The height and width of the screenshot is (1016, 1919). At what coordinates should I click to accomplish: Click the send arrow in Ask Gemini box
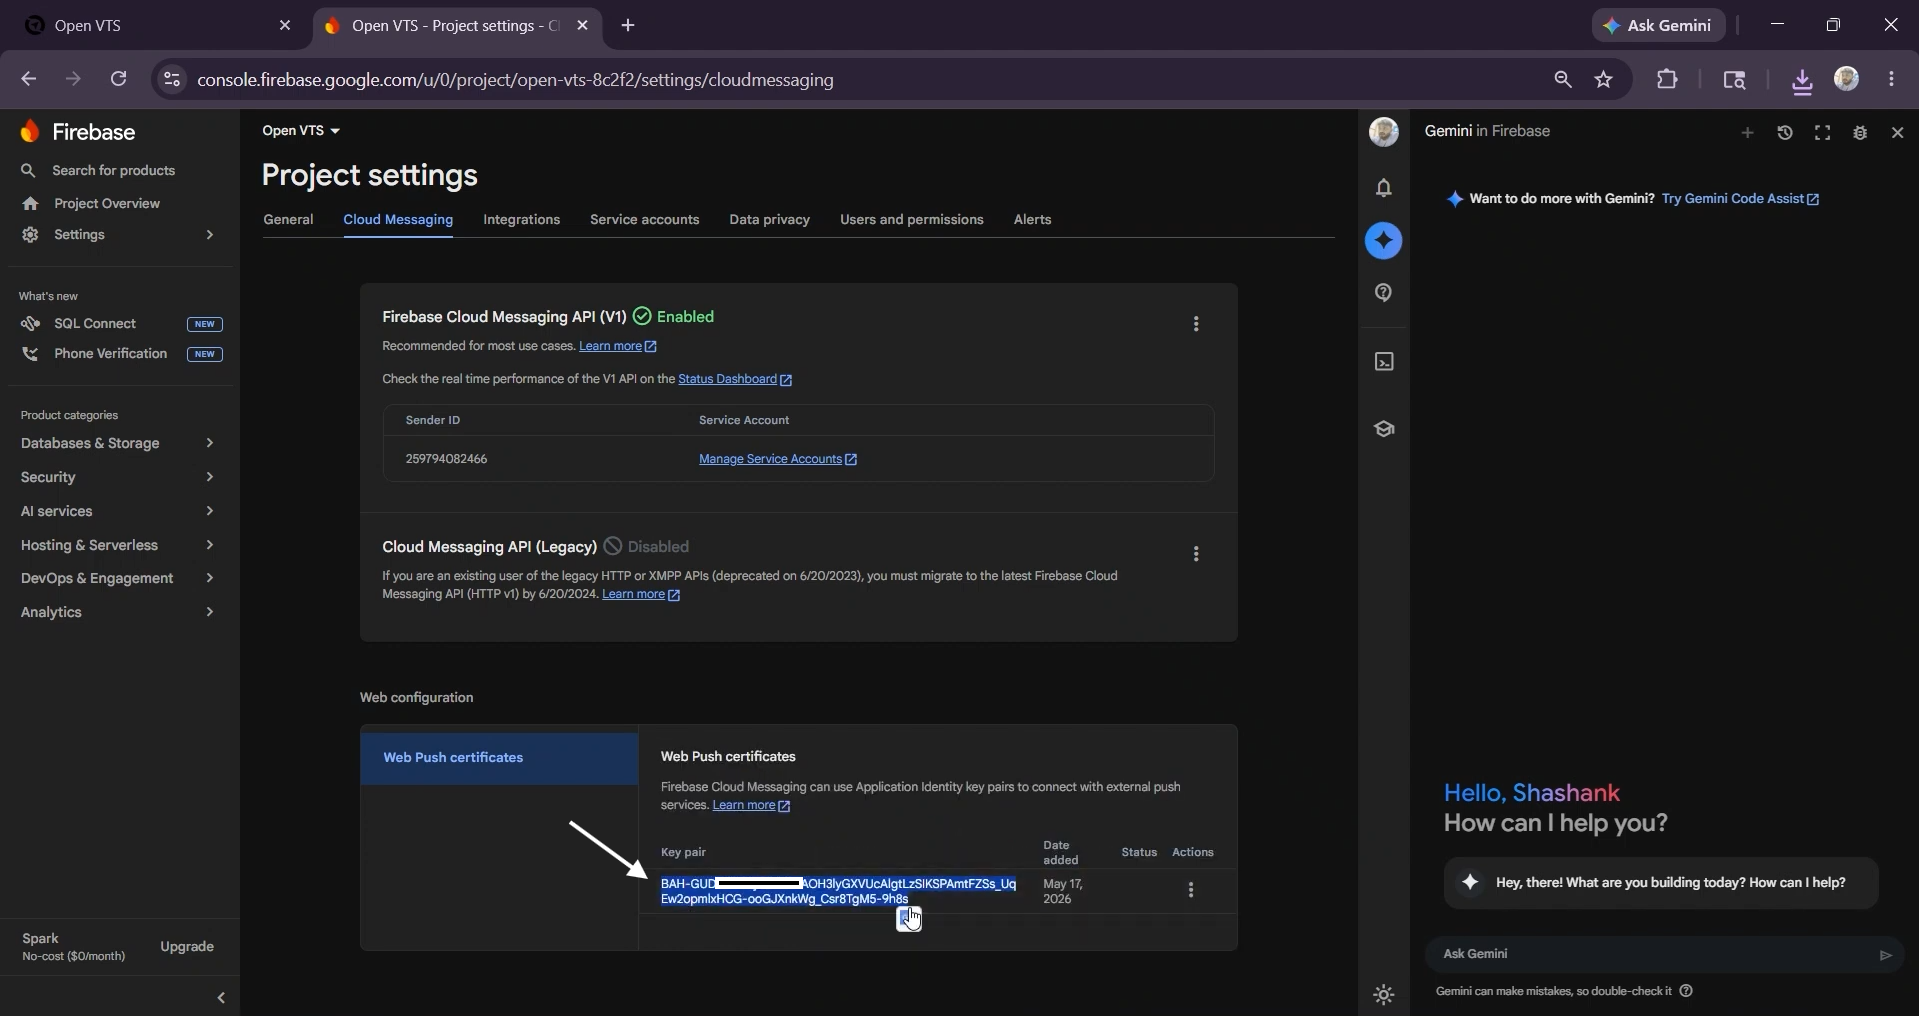click(x=1885, y=955)
